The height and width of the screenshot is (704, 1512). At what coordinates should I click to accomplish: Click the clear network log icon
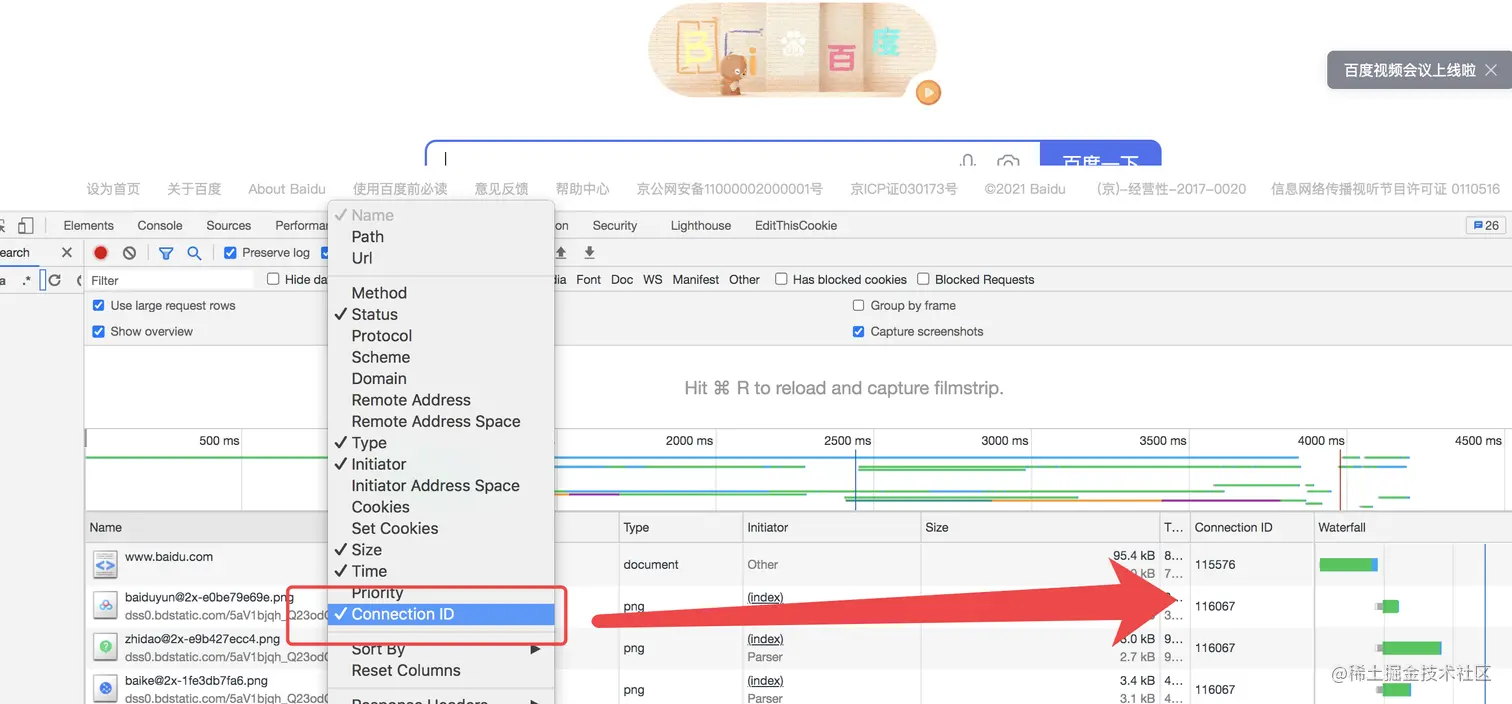129,253
